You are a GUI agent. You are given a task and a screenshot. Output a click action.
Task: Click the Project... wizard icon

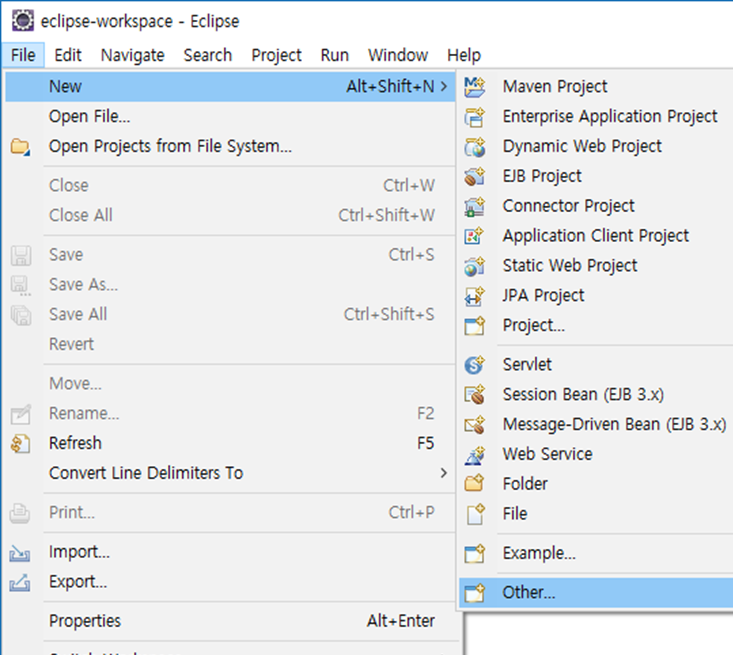pyautogui.click(x=474, y=326)
